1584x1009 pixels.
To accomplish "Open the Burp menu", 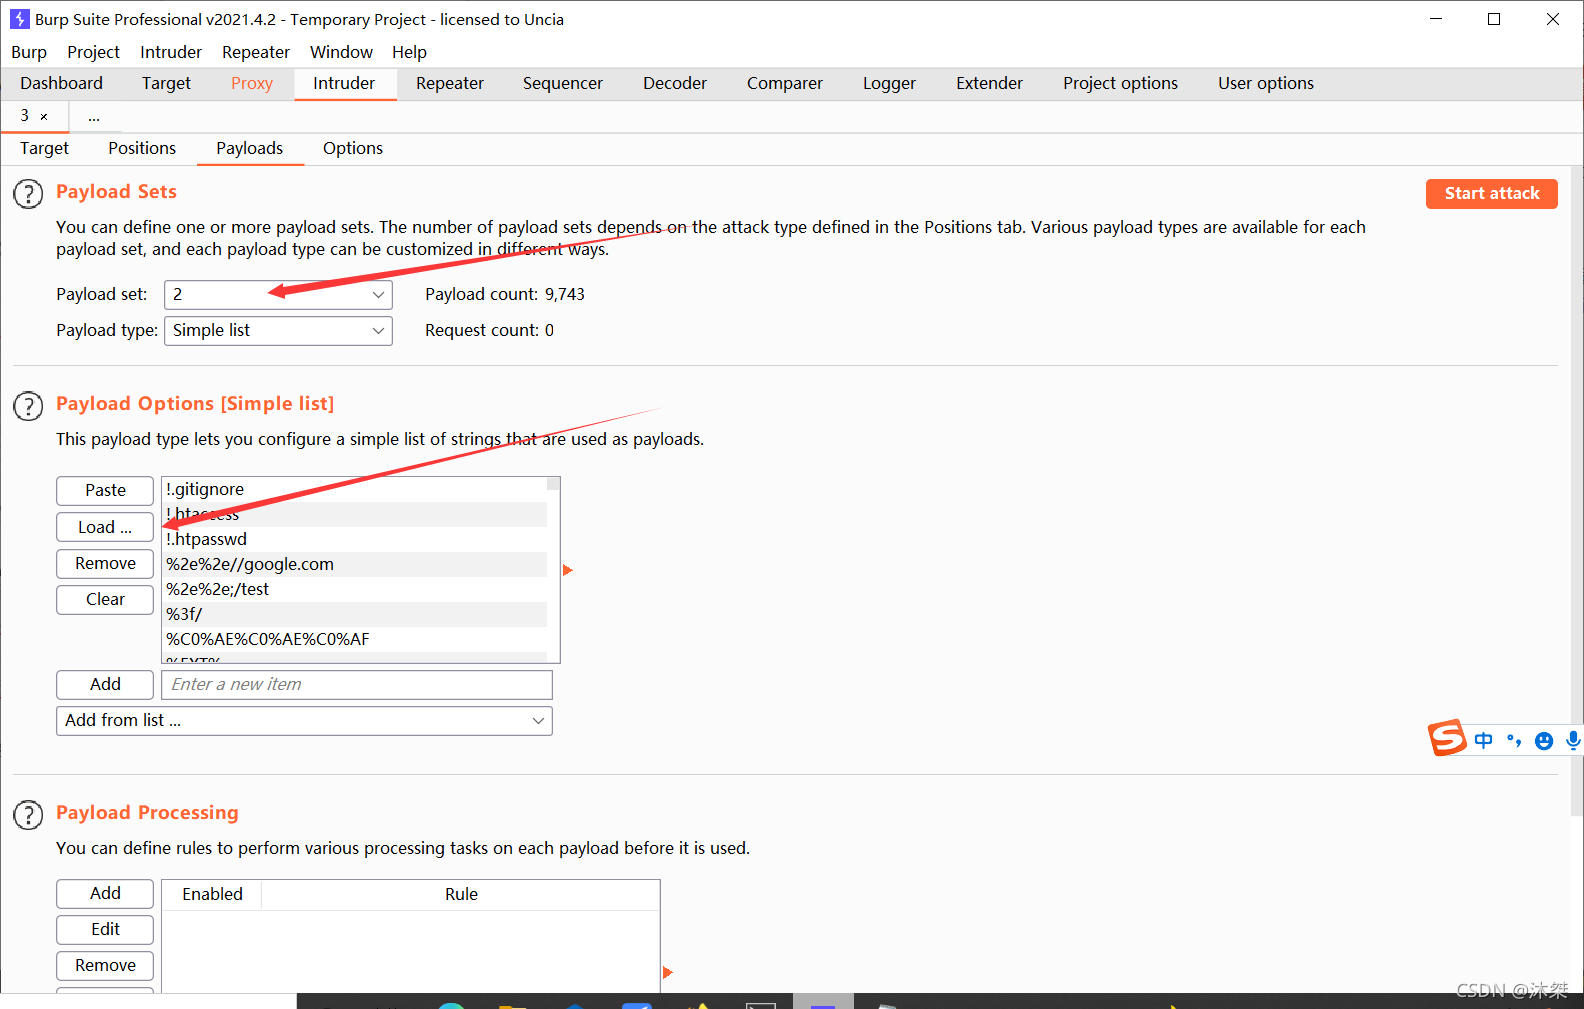I will [x=29, y=52].
